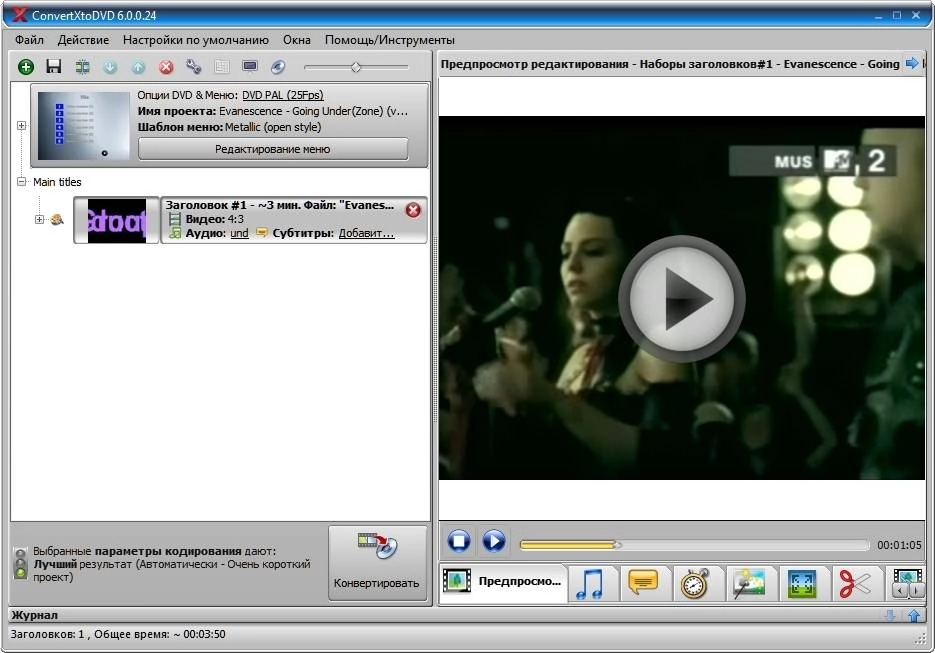935x653 pixels.
Task: Stop the preview playback
Action: click(x=459, y=541)
